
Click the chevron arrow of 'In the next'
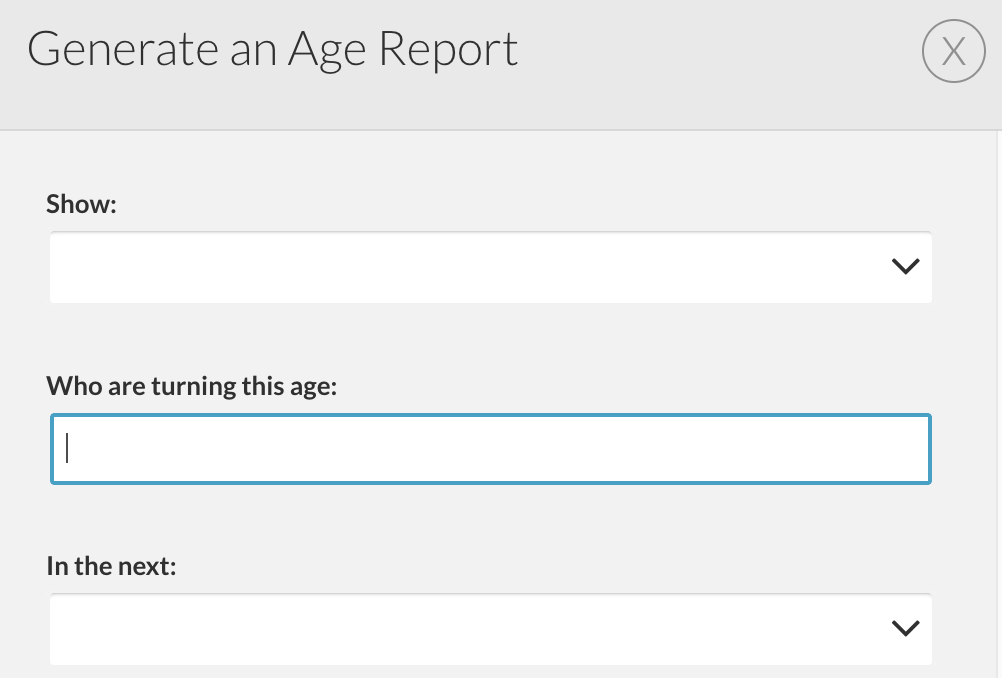(906, 628)
